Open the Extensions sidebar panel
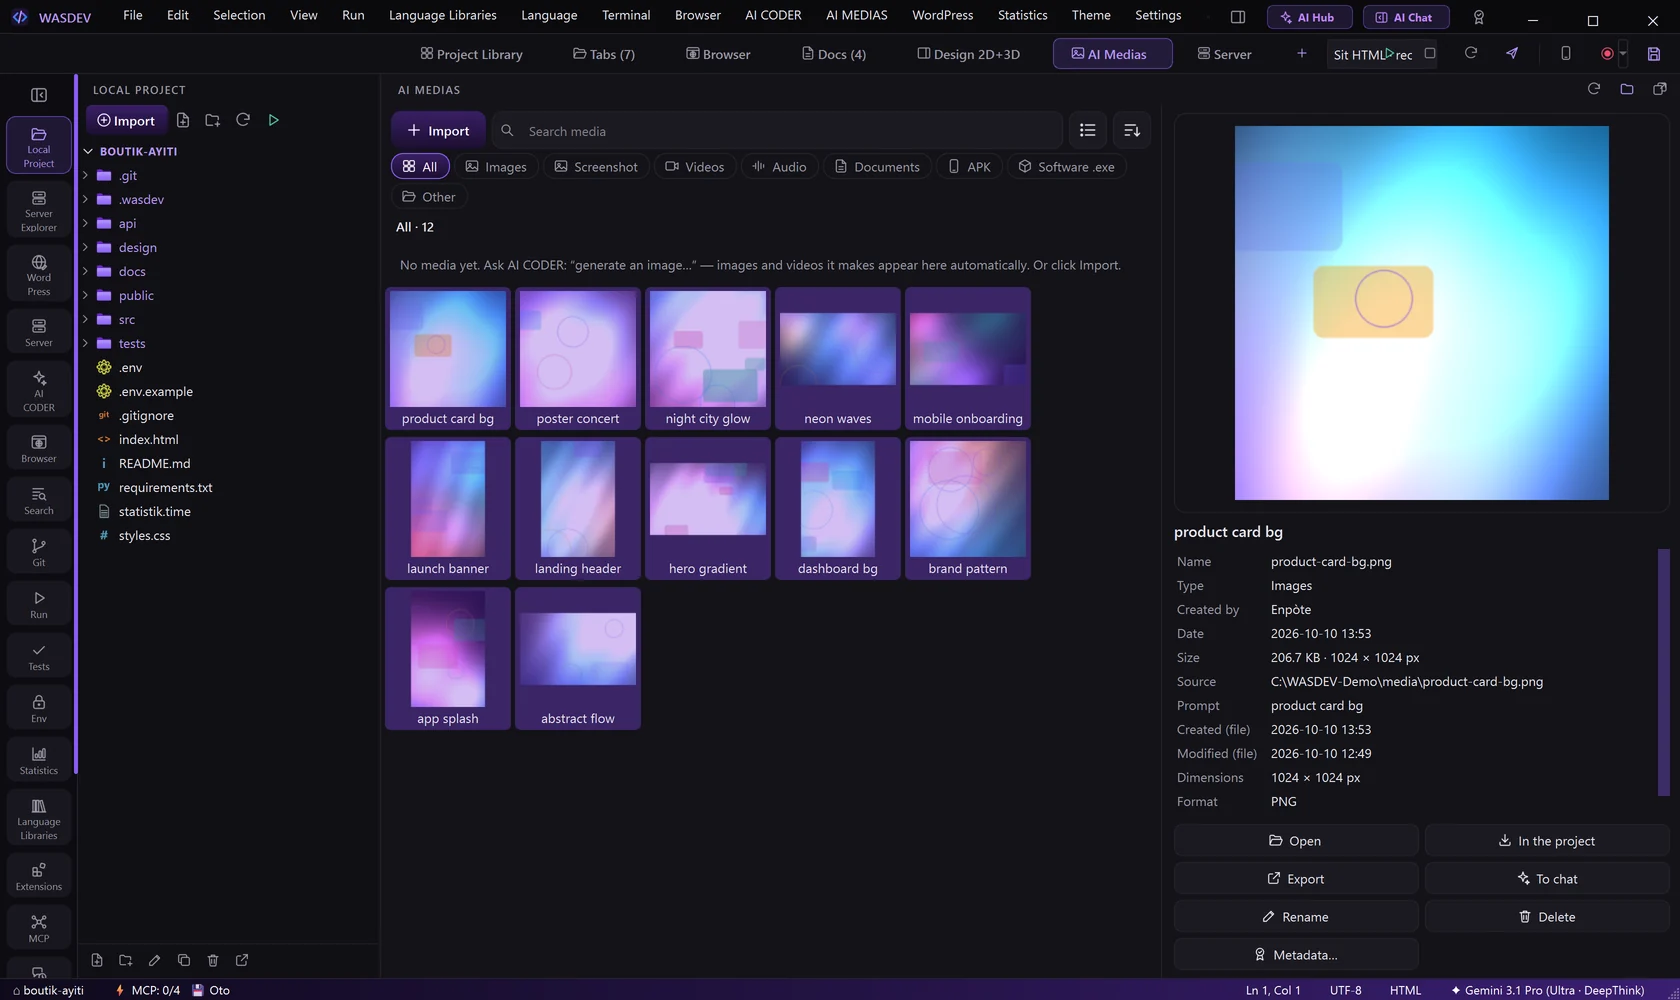Screen dimensions: 1680x1000 (x=39, y=876)
